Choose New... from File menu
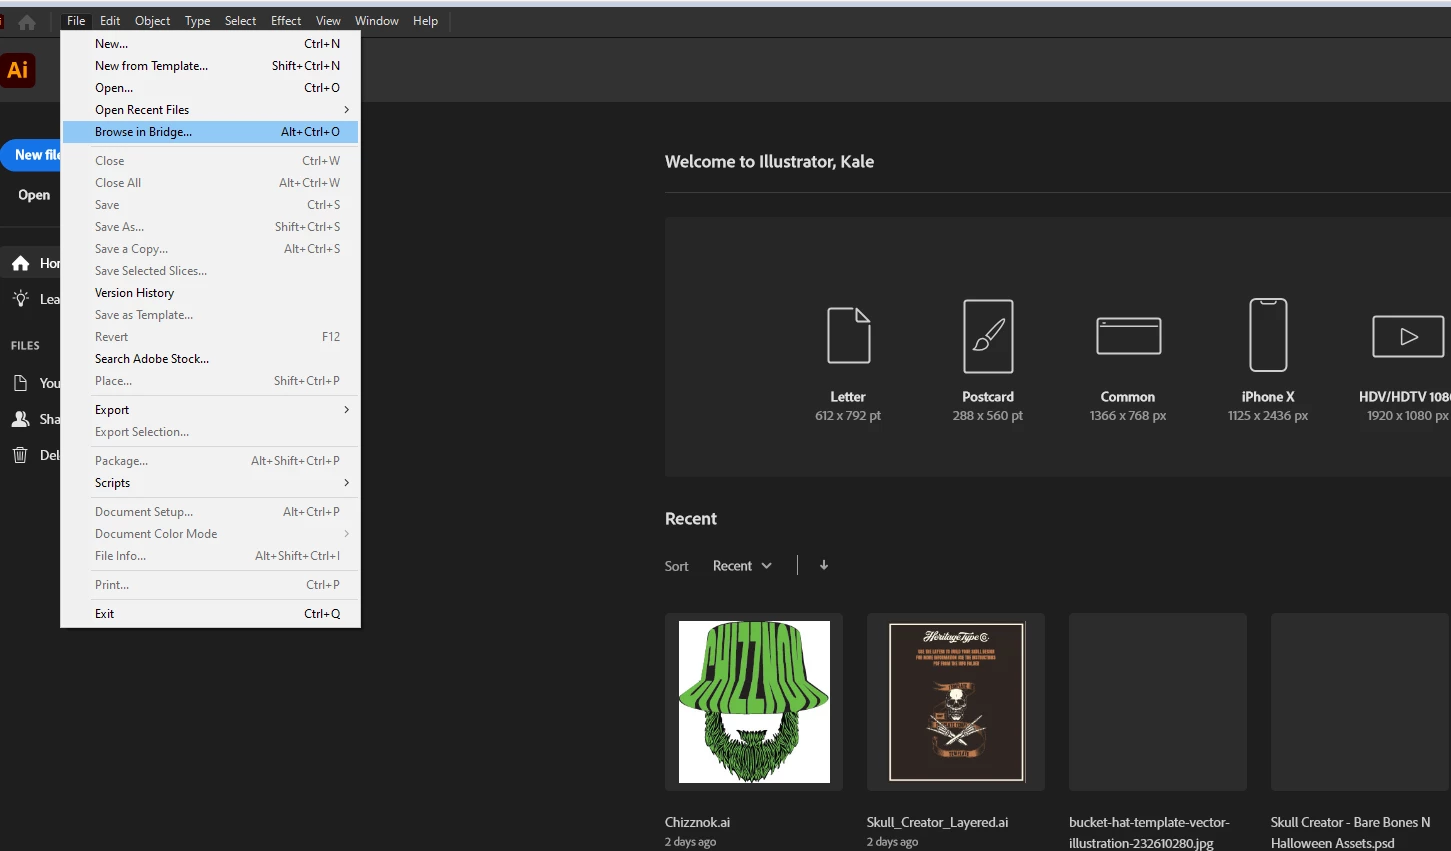Image resolution: width=1451 pixels, height=851 pixels. (210, 44)
